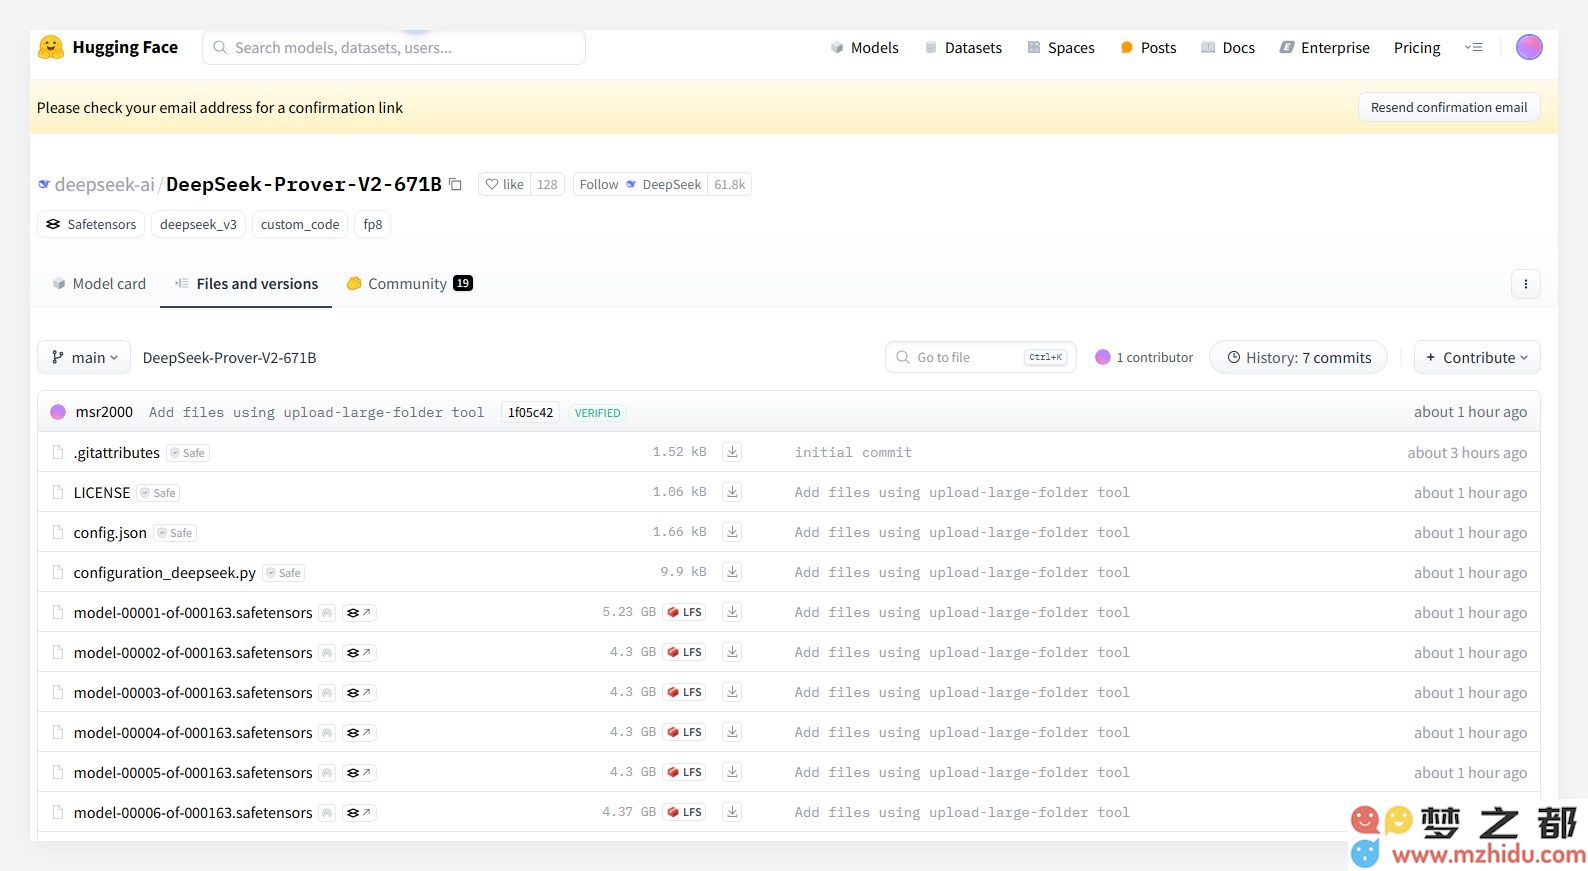This screenshot has width=1588, height=871.
Task: Focus the Go to file search field
Action: (981, 357)
